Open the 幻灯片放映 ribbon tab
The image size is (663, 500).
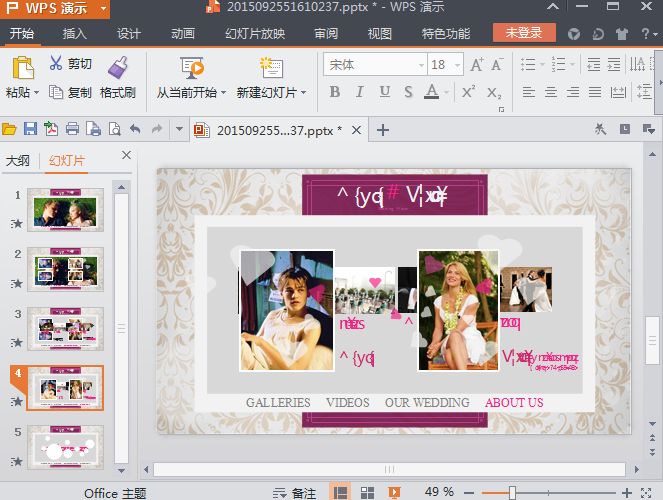pos(255,33)
